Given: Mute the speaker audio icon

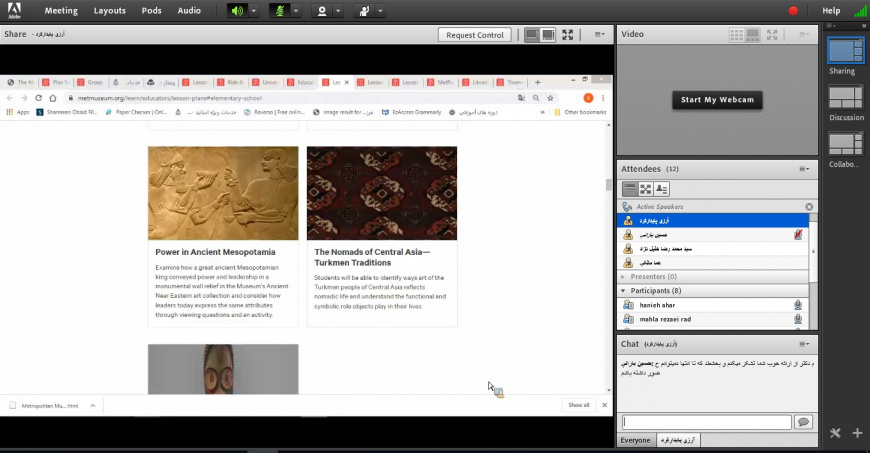Looking at the screenshot, I should [237, 11].
